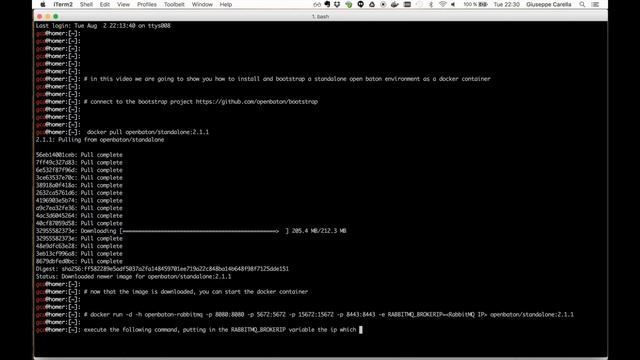Screen dimensions: 640x360
Task: Click the 'docker pull openbaton/standalone:2.1.1' command
Action: (147, 132)
